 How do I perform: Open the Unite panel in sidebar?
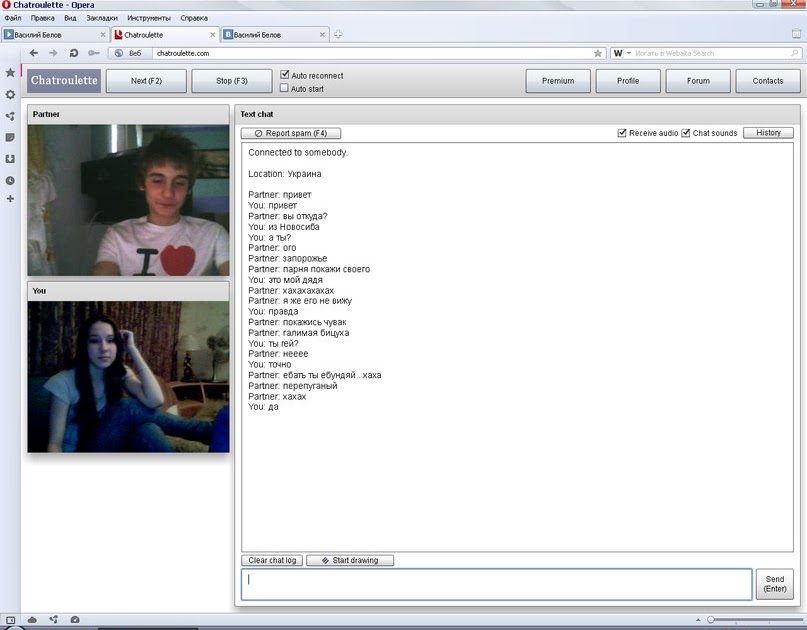[10, 116]
